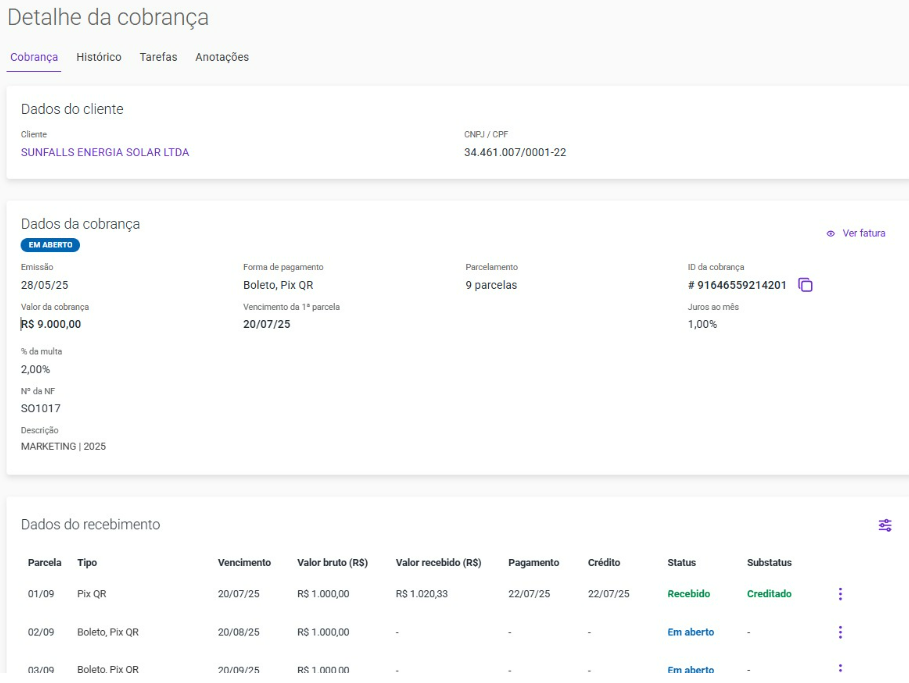Open client SUNFALLS ENERGIA SOLAR LTDA
Screen dimensions: 909x683
click(x=105, y=152)
